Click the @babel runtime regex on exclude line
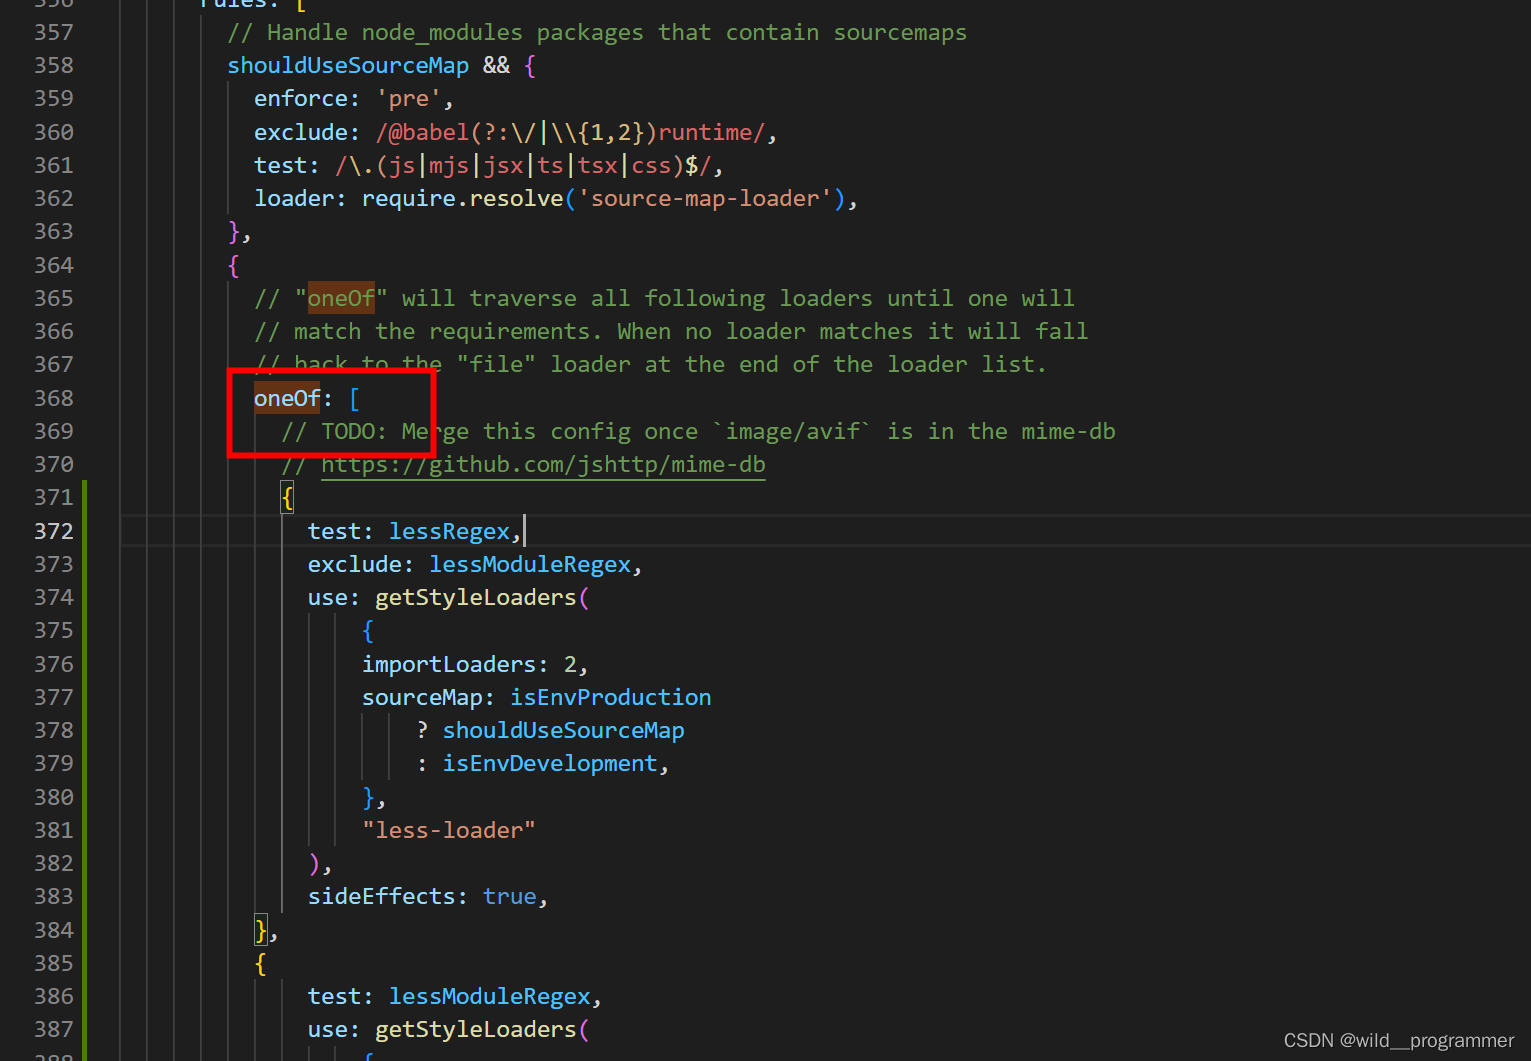 point(570,132)
